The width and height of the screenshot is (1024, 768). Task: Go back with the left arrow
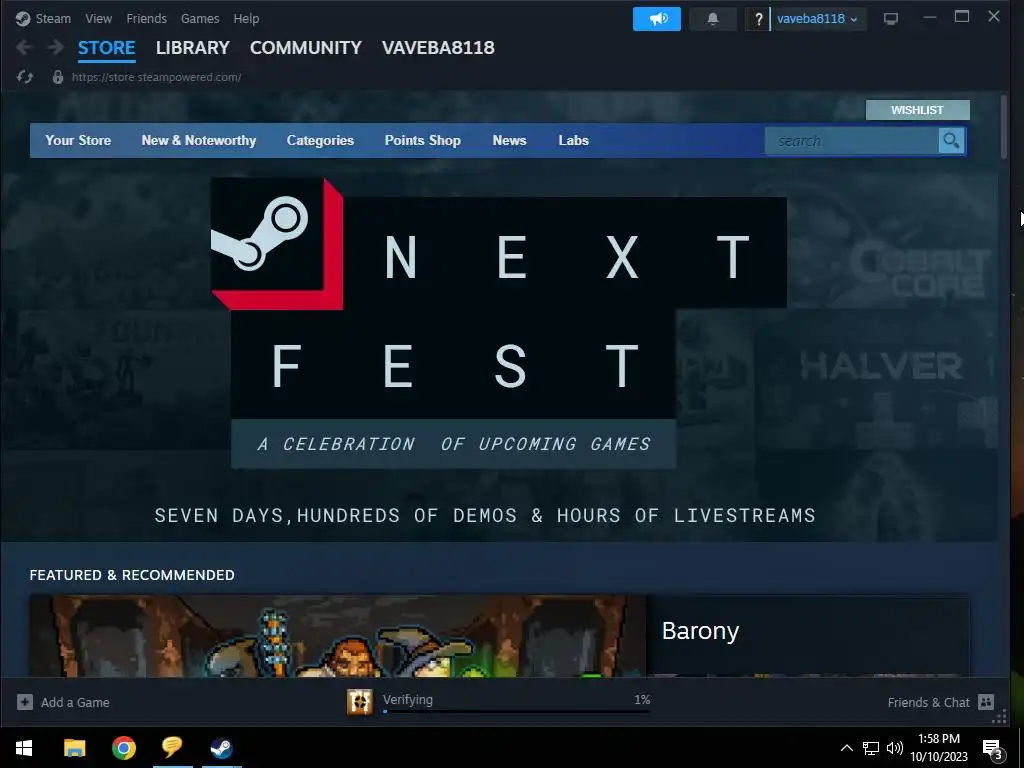click(x=24, y=47)
